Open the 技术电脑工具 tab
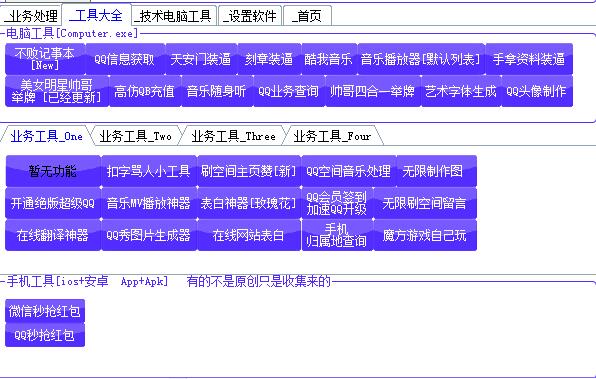 pyautogui.click(x=174, y=16)
